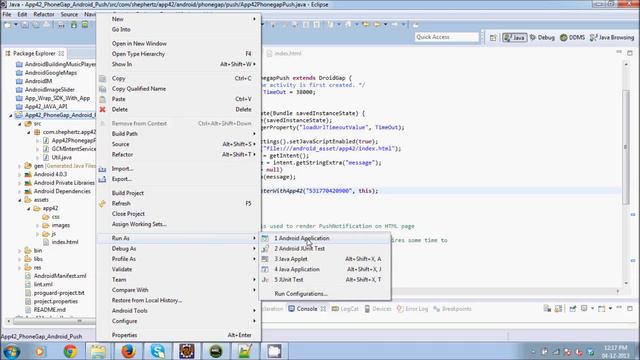640x360 pixels.
Task: Open the Source menu in menu bar
Action: click(69, 14)
